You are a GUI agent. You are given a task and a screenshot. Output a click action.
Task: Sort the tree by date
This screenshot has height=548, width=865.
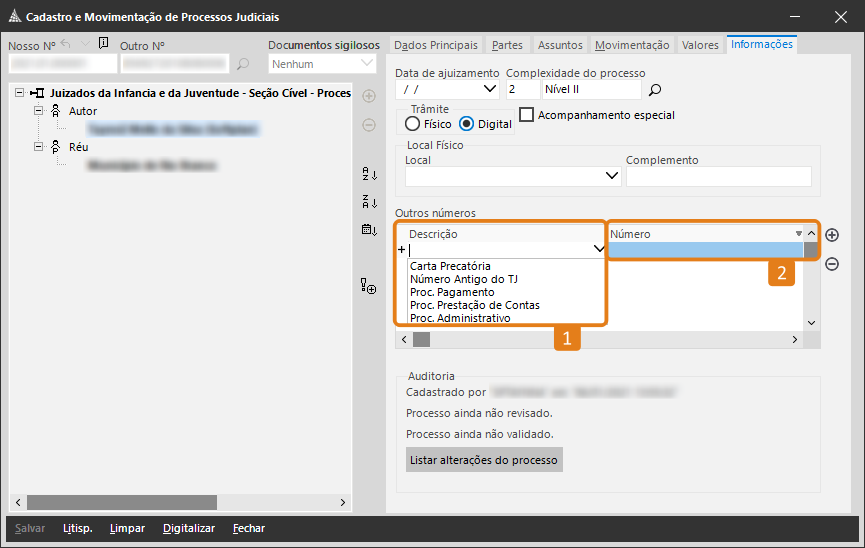click(369, 230)
